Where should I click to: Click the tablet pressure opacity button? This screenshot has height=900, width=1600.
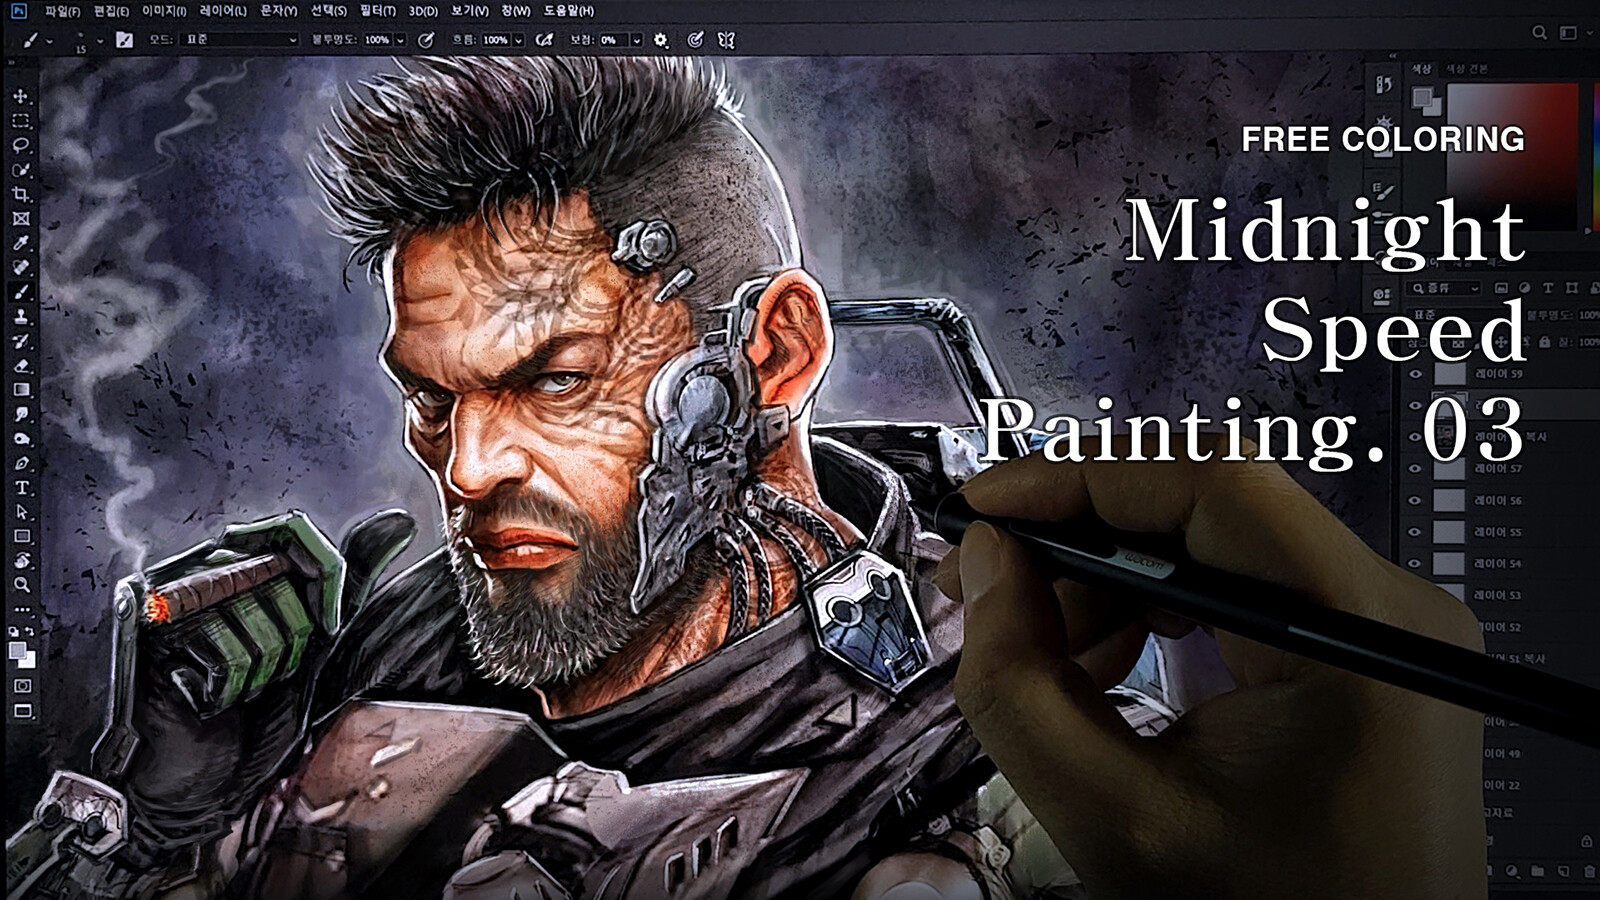(x=426, y=40)
